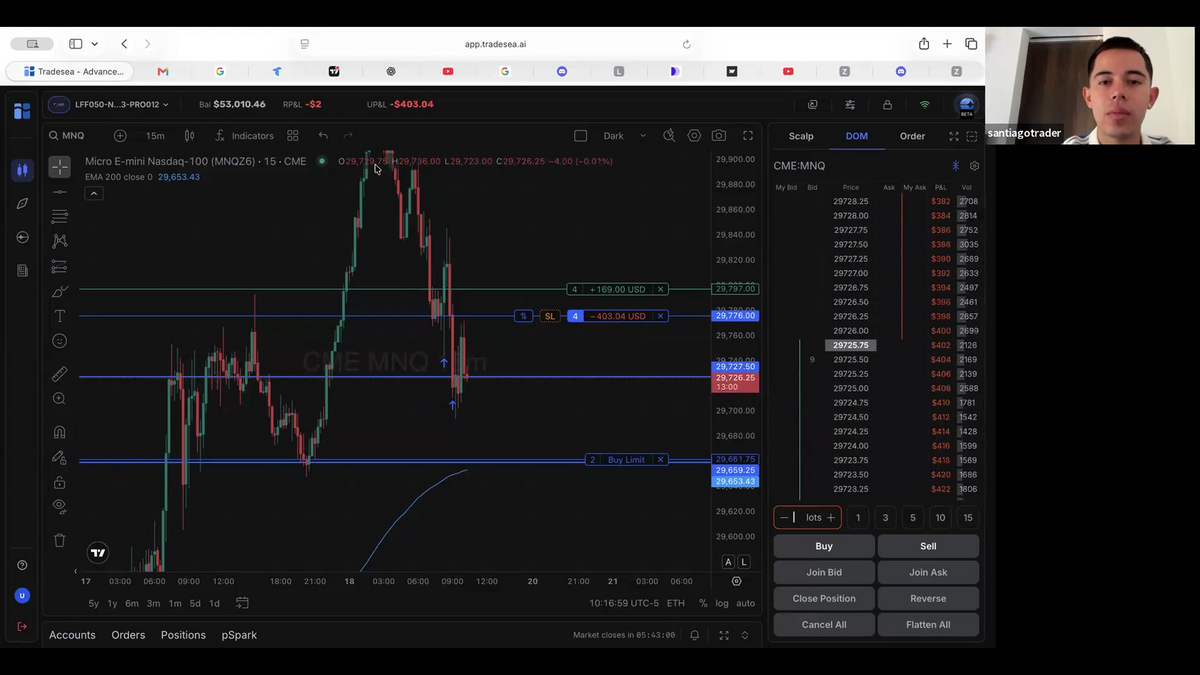1200x675 pixels.
Task: Hide all drawings with eye icon
Action: point(60,506)
